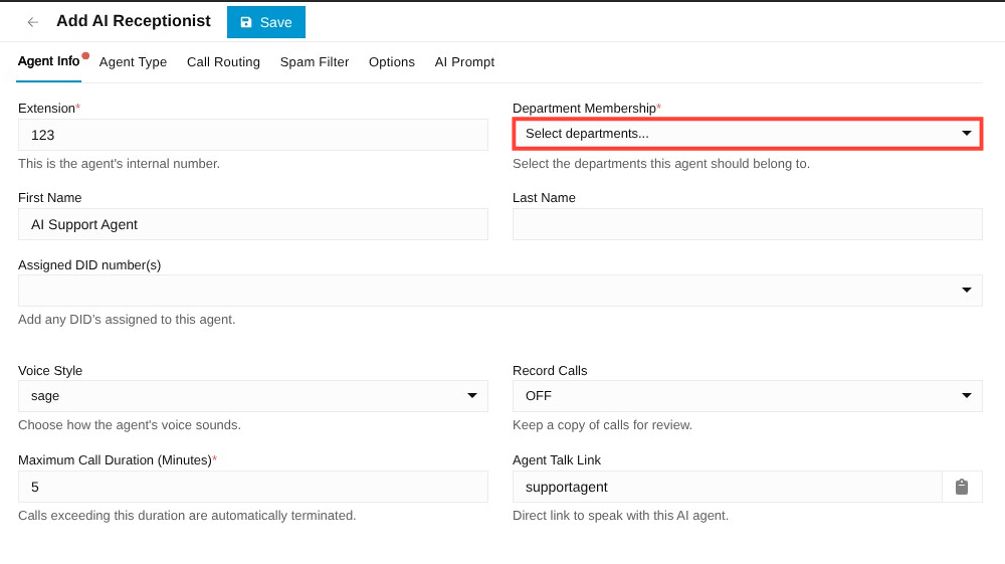The image size is (1005, 564).
Task: Click the Extension input field
Action: (x=253, y=135)
